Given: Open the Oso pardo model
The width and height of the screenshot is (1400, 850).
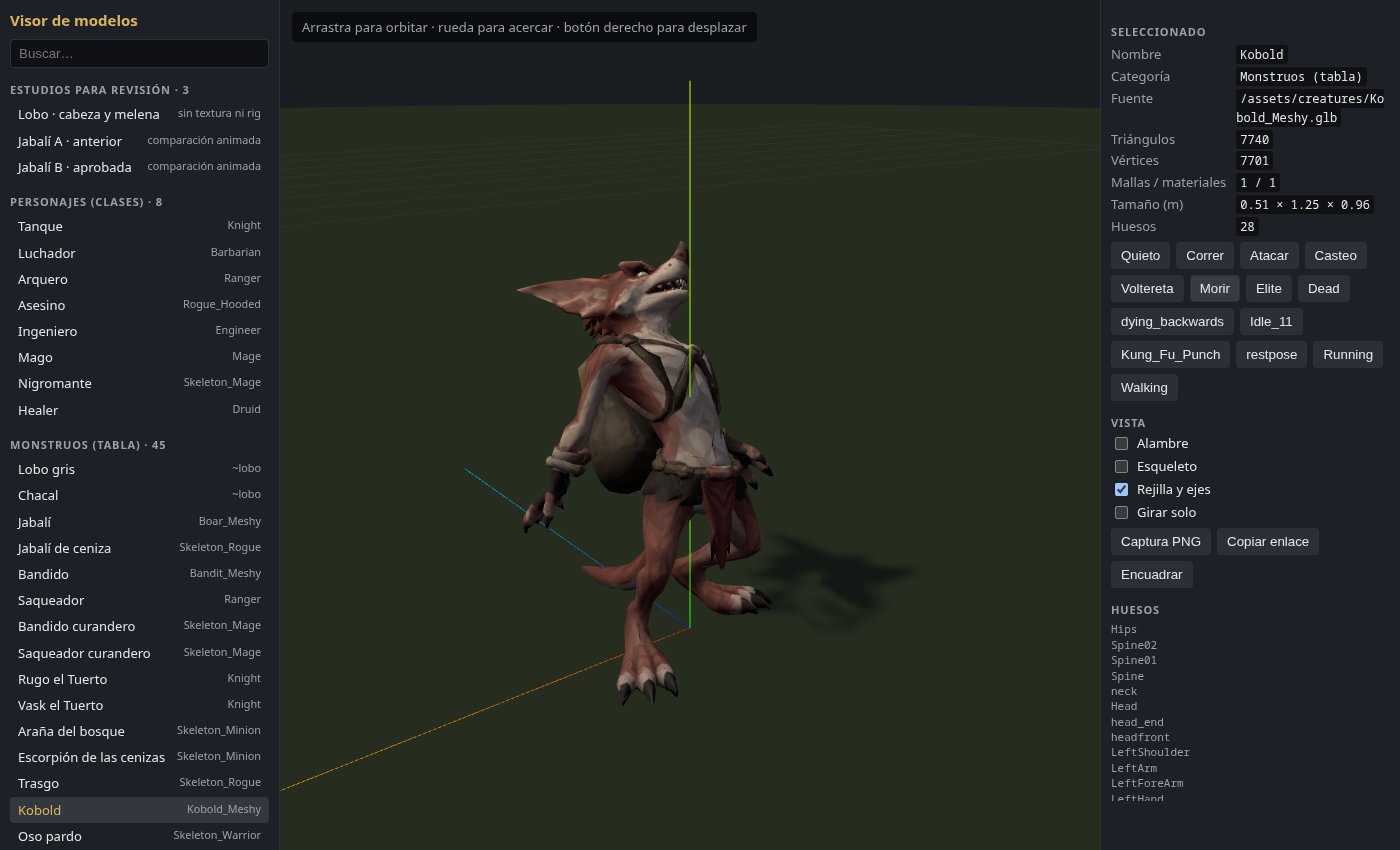Looking at the screenshot, I should [x=139, y=836].
